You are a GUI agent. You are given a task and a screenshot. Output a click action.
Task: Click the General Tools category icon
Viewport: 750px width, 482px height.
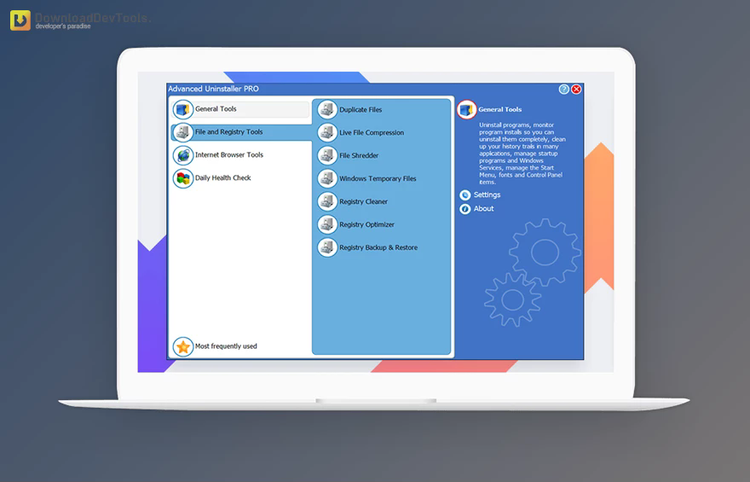(183, 110)
